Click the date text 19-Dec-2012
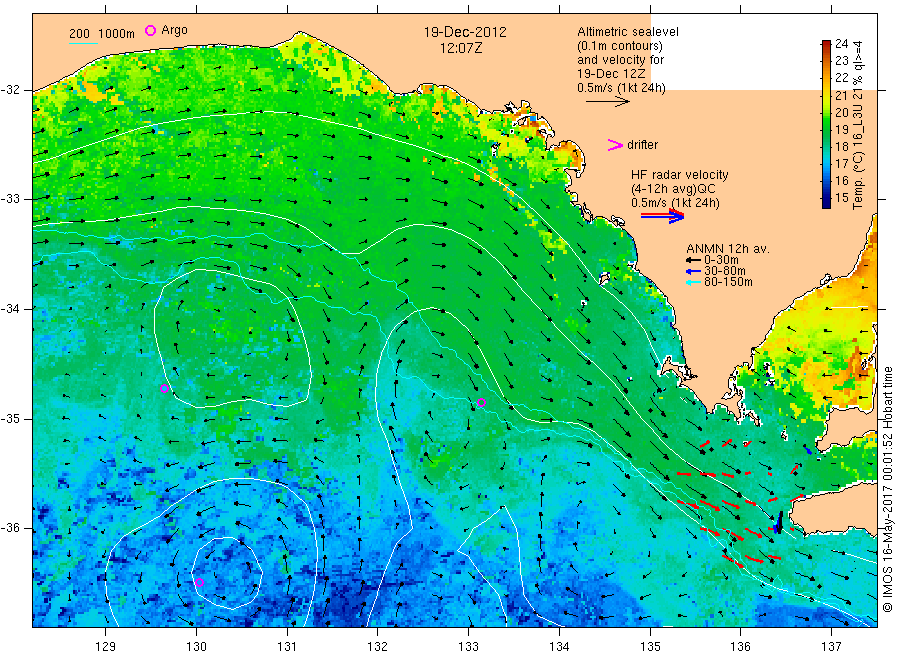The image size is (900, 660). 465,32
